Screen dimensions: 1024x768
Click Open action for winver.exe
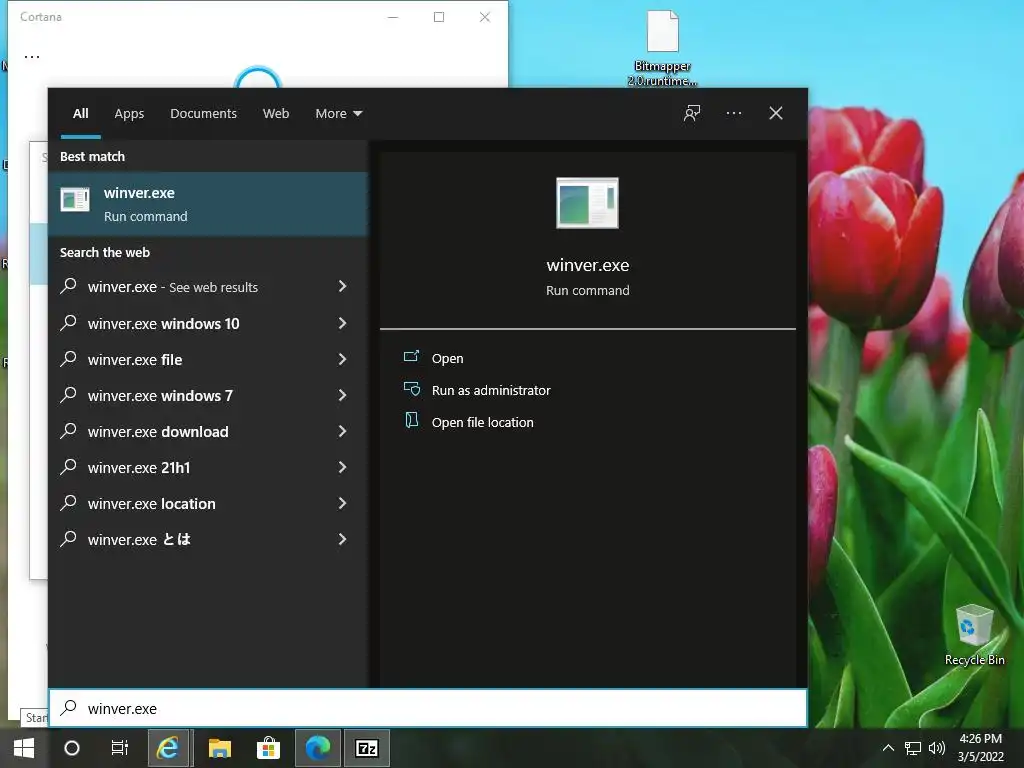click(x=447, y=359)
